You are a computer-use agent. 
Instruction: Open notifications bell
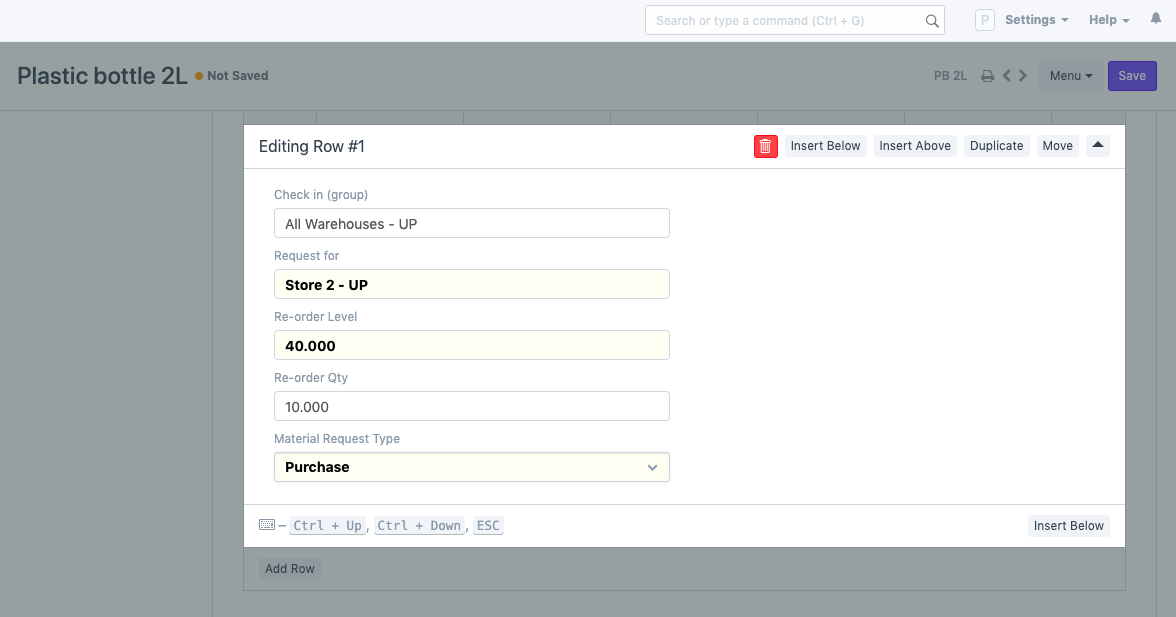[1156, 20]
